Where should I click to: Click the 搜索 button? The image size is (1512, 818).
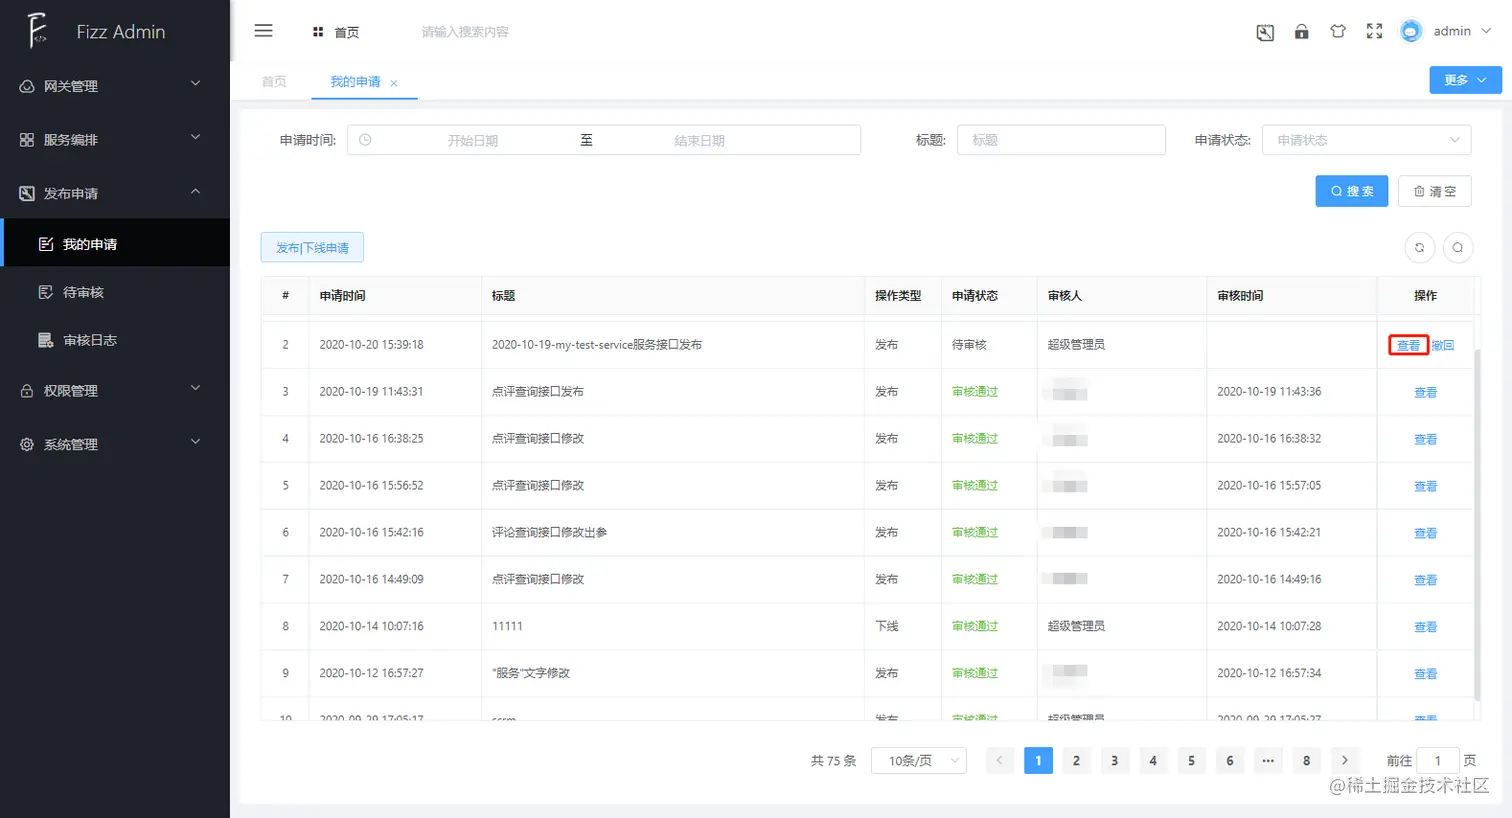tap(1351, 191)
